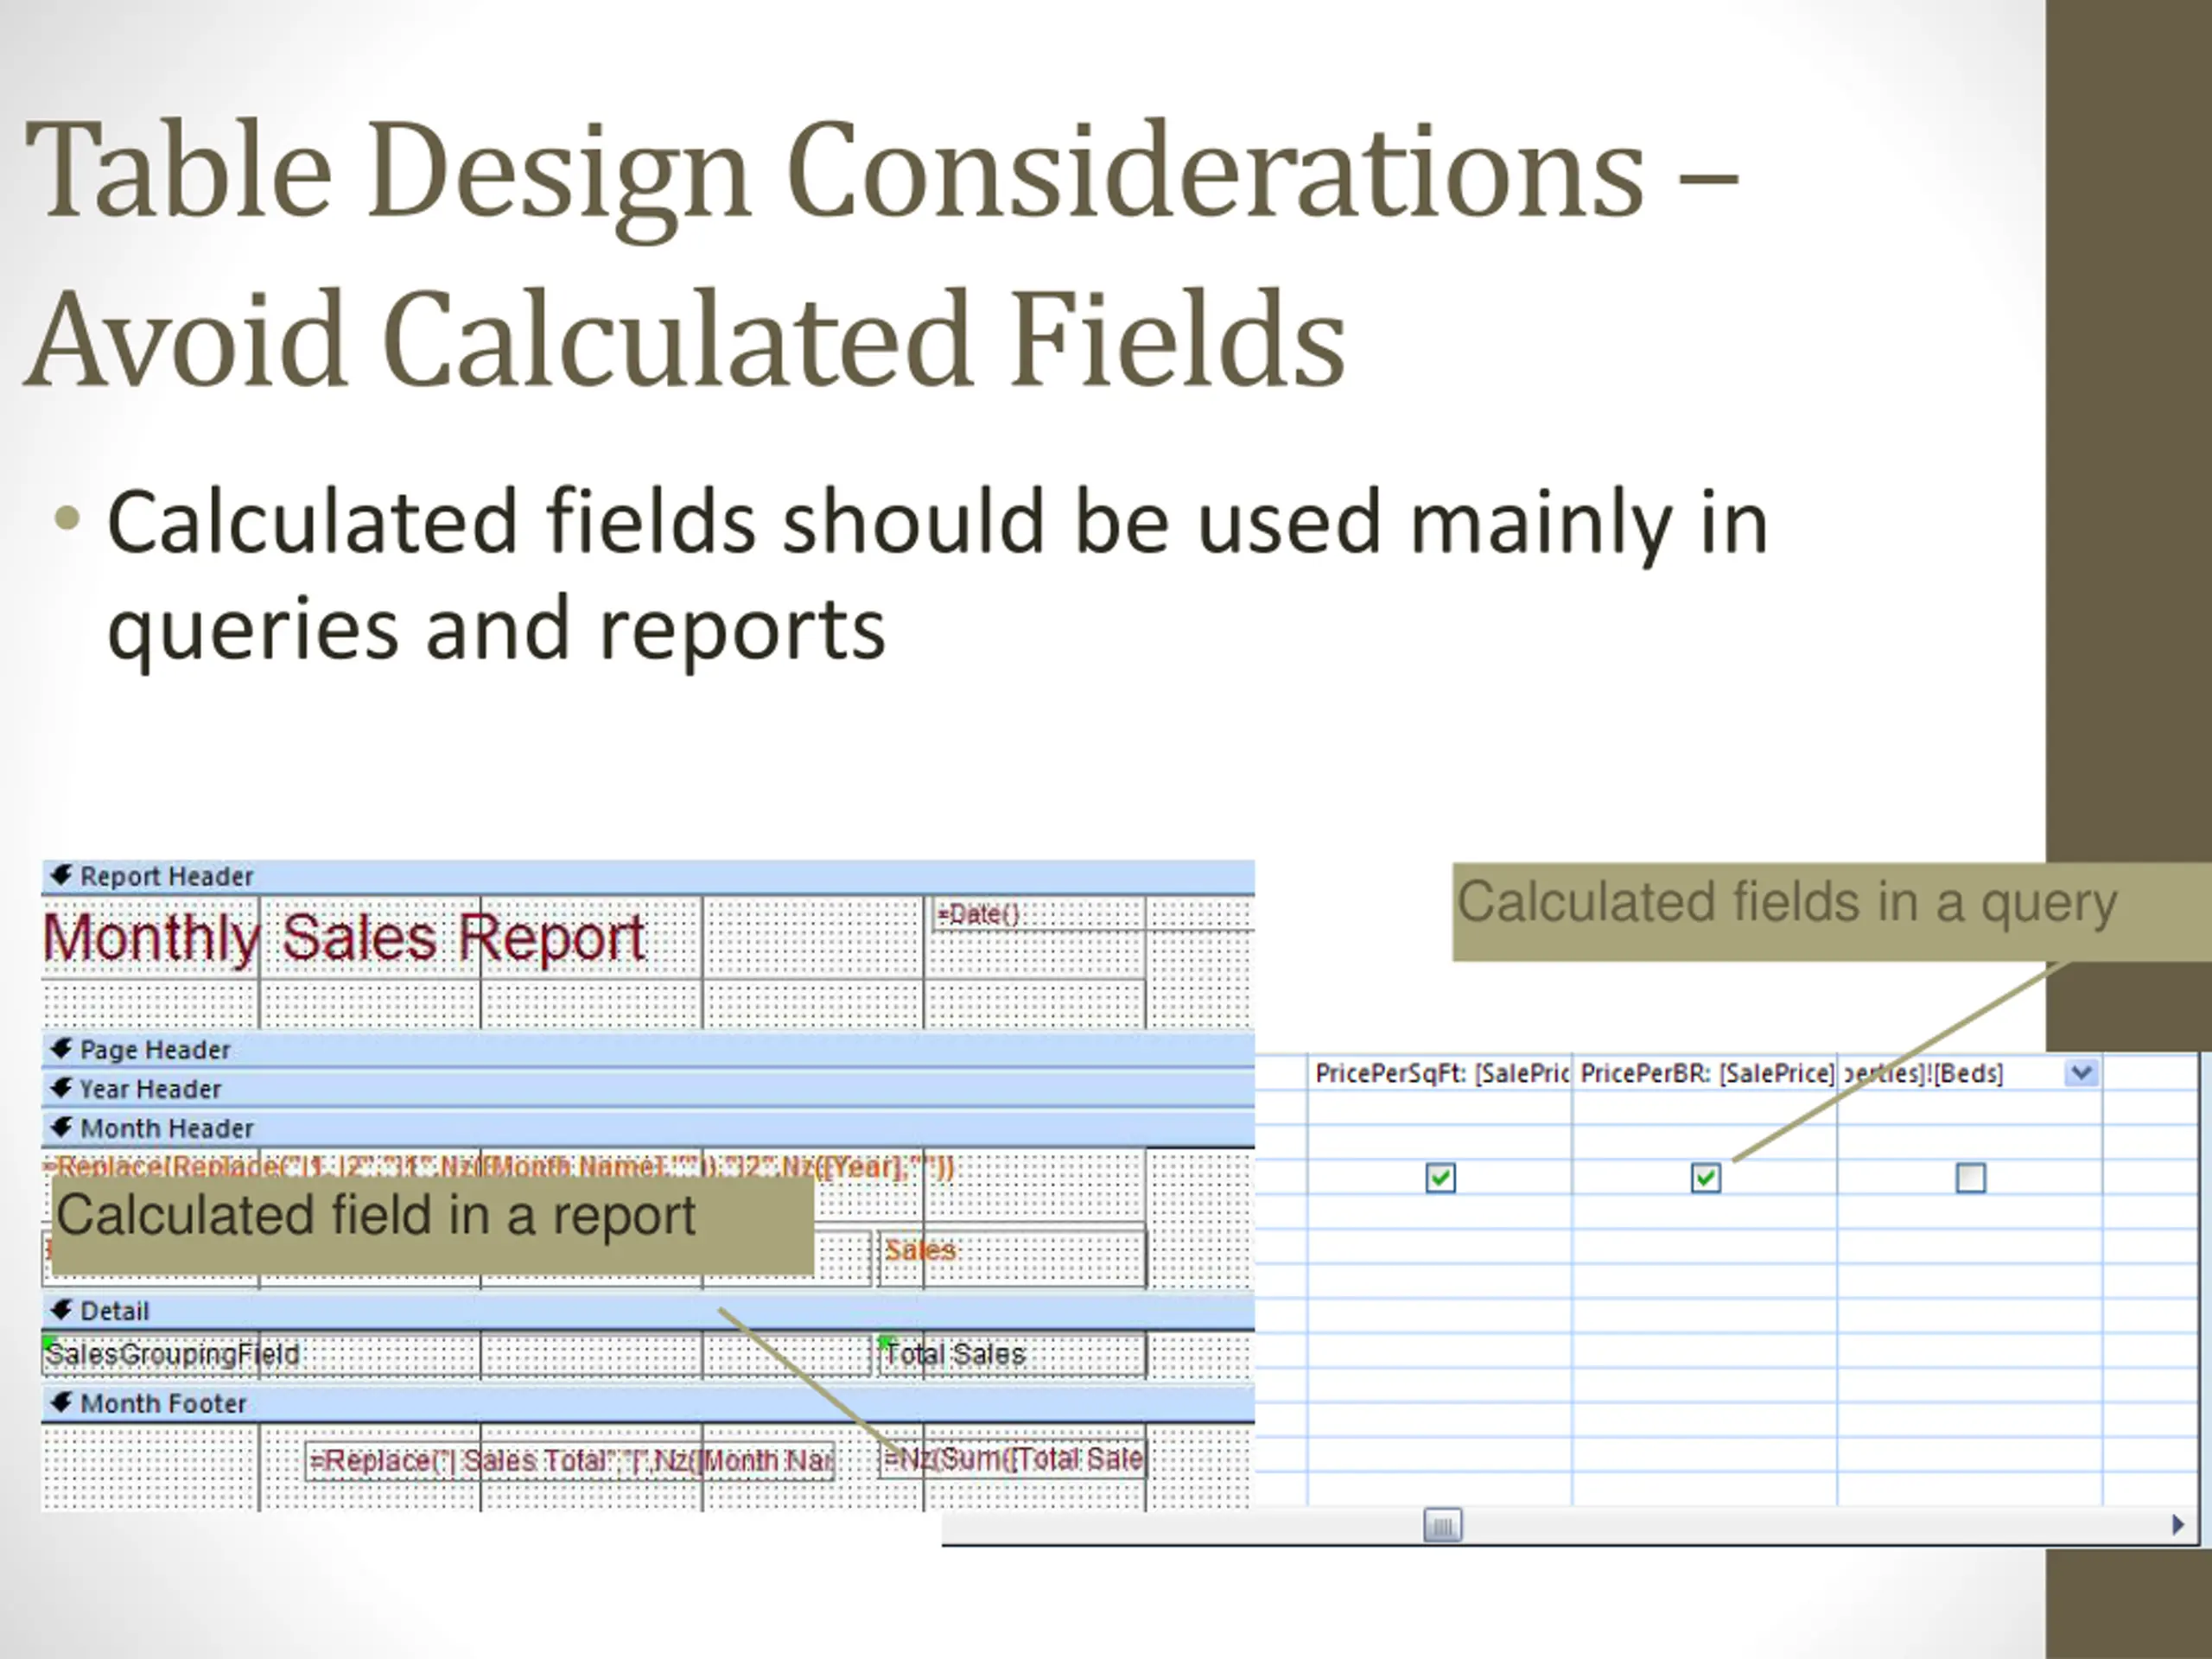2212x1659 pixels.
Task: Open the Beds field dropdown arrow
Action: point(2081,1073)
